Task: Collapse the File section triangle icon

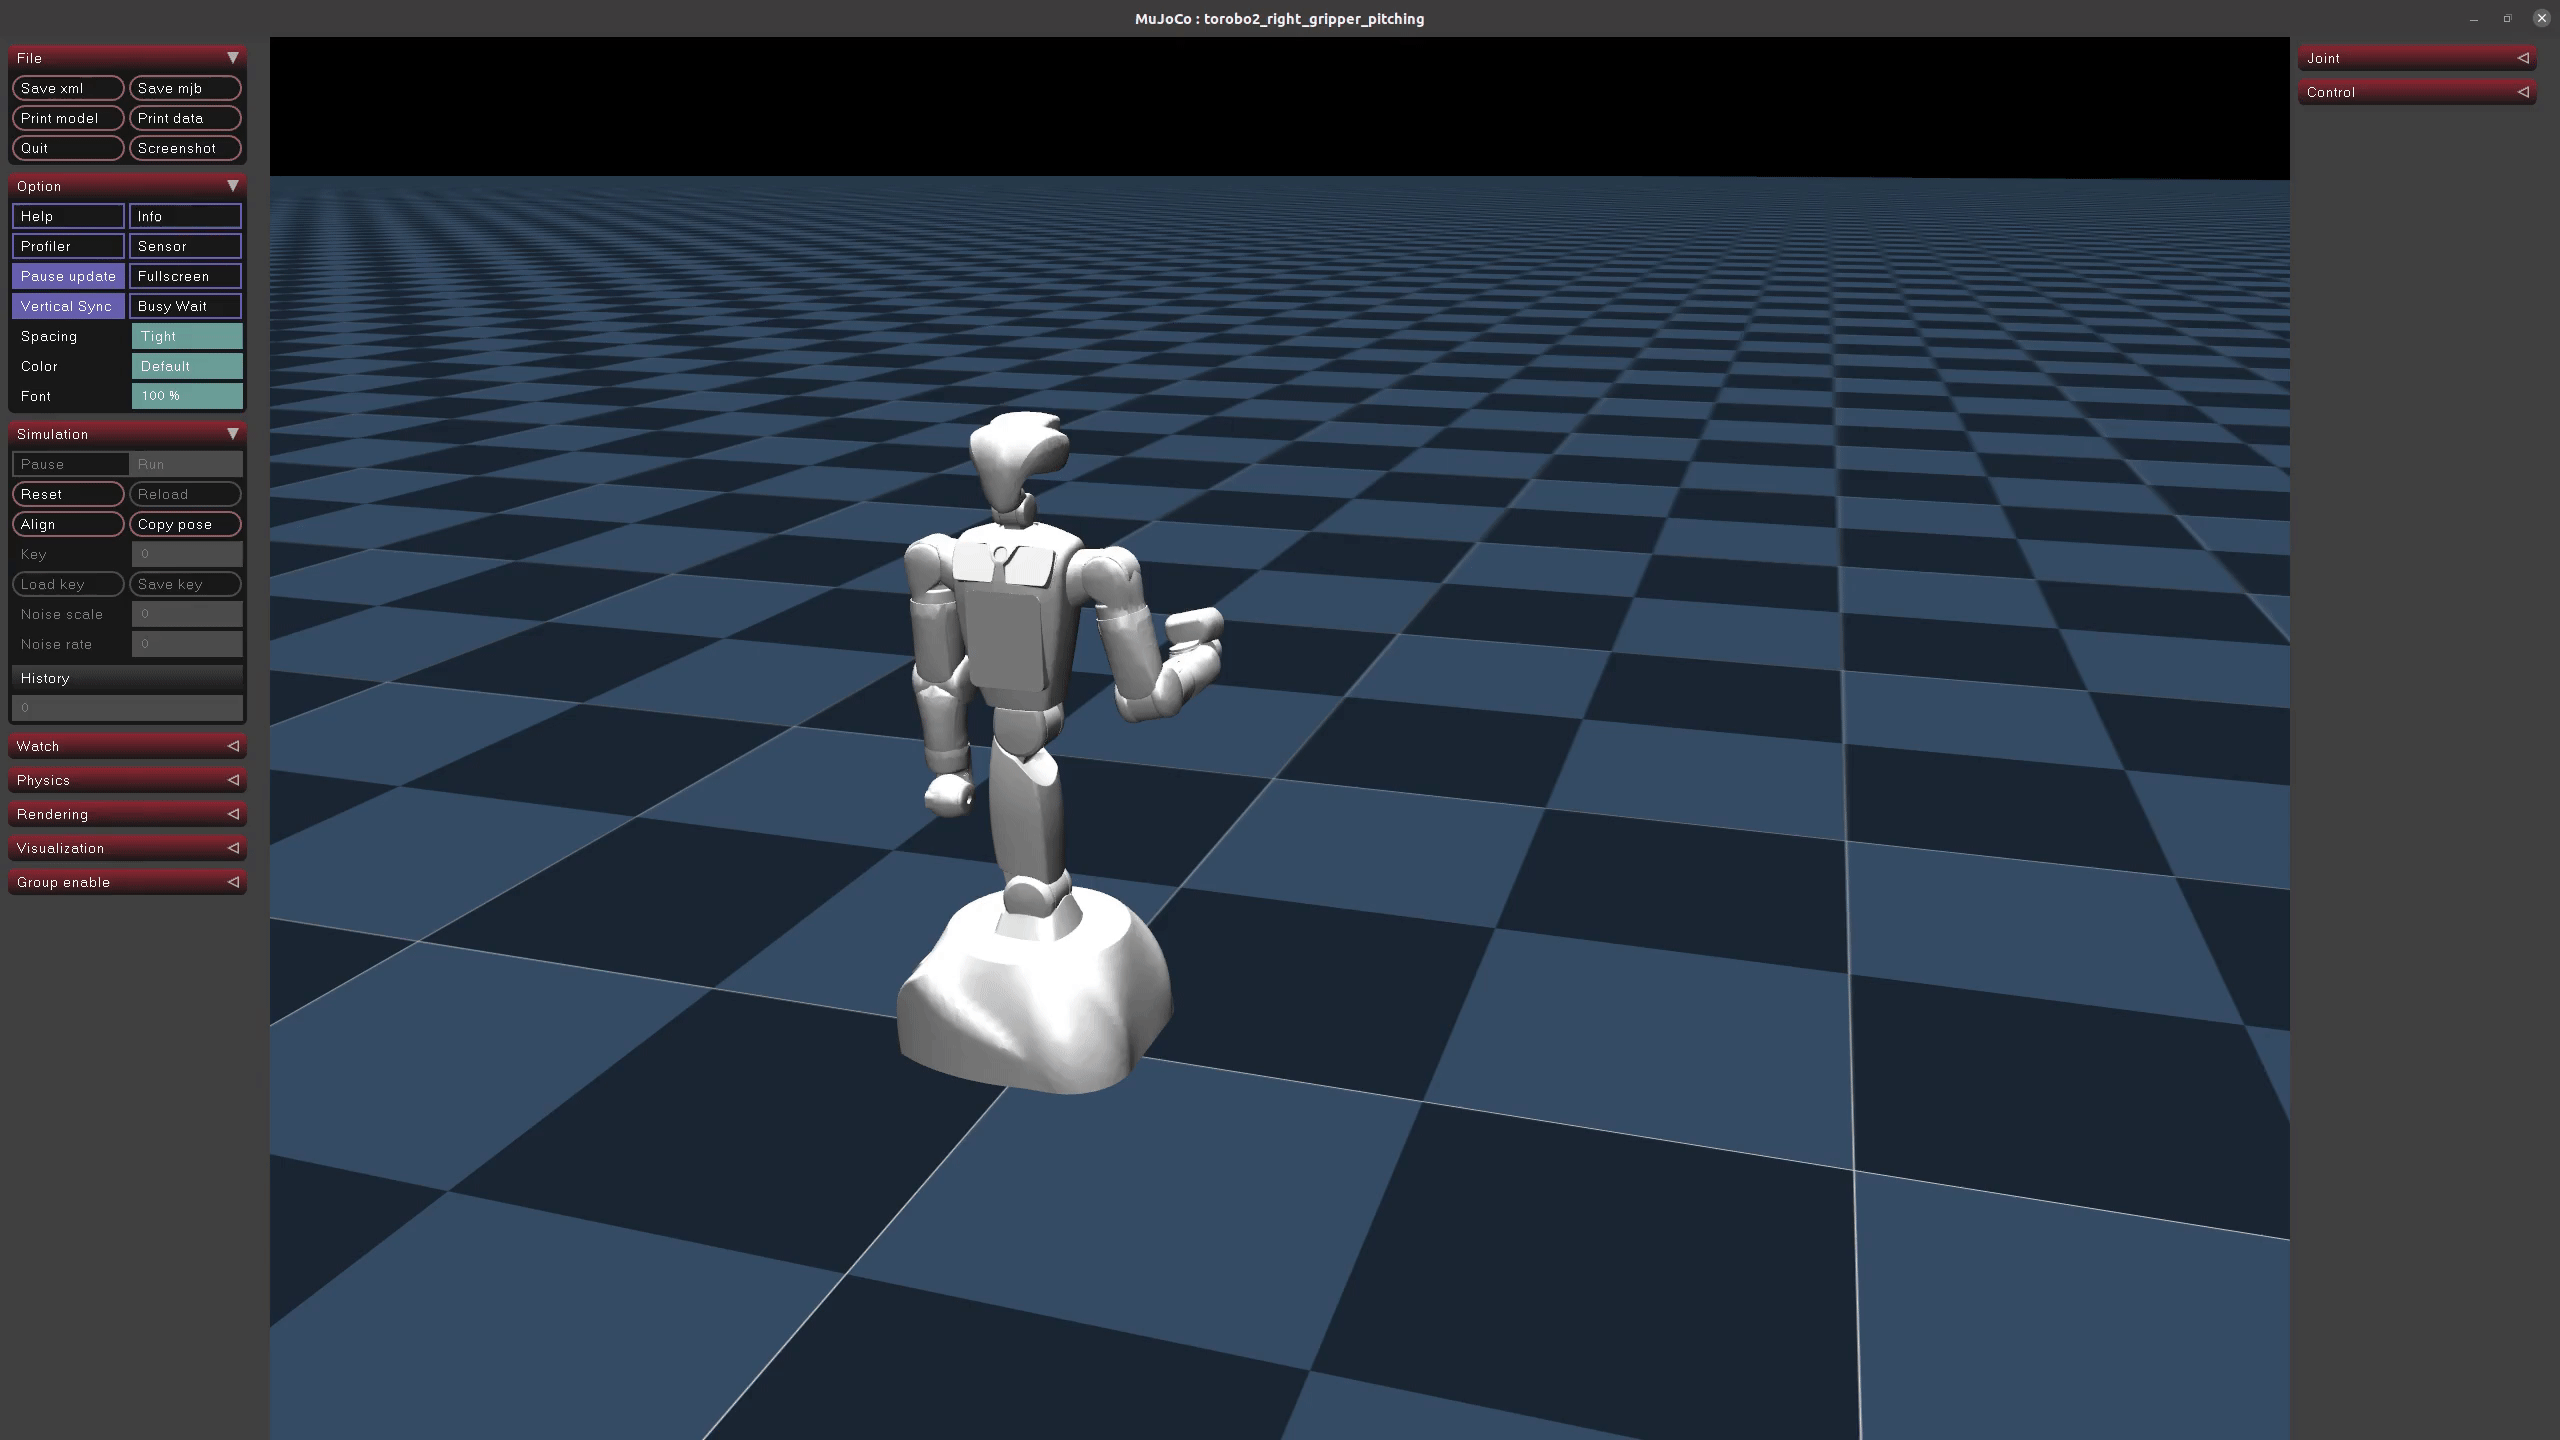Action: click(x=232, y=58)
